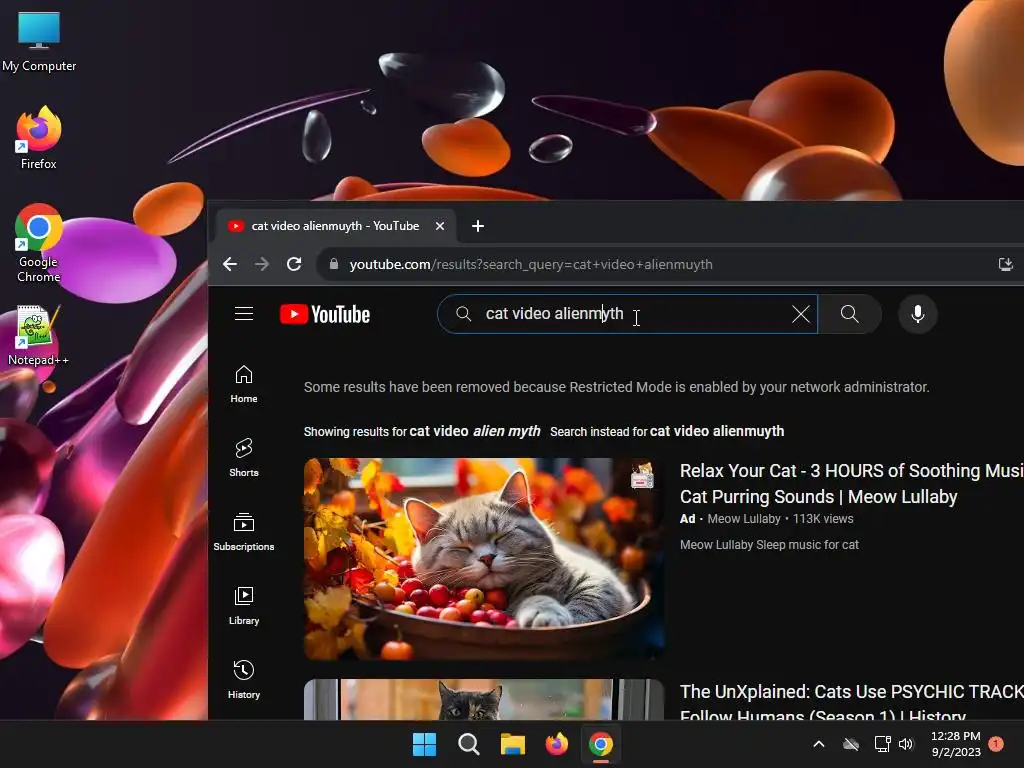Open Subscriptions in the YouTube sidebar
1024x768 pixels.
[x=244, y=532]
